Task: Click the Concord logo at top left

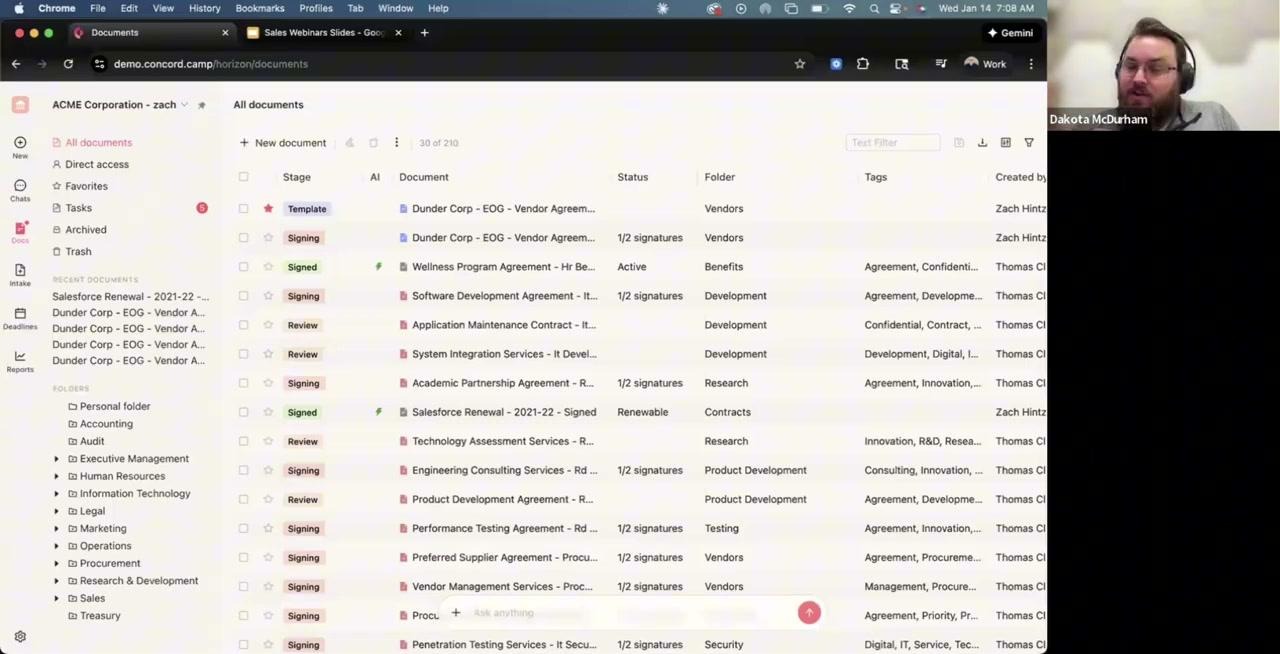Action: click(20, 105)
